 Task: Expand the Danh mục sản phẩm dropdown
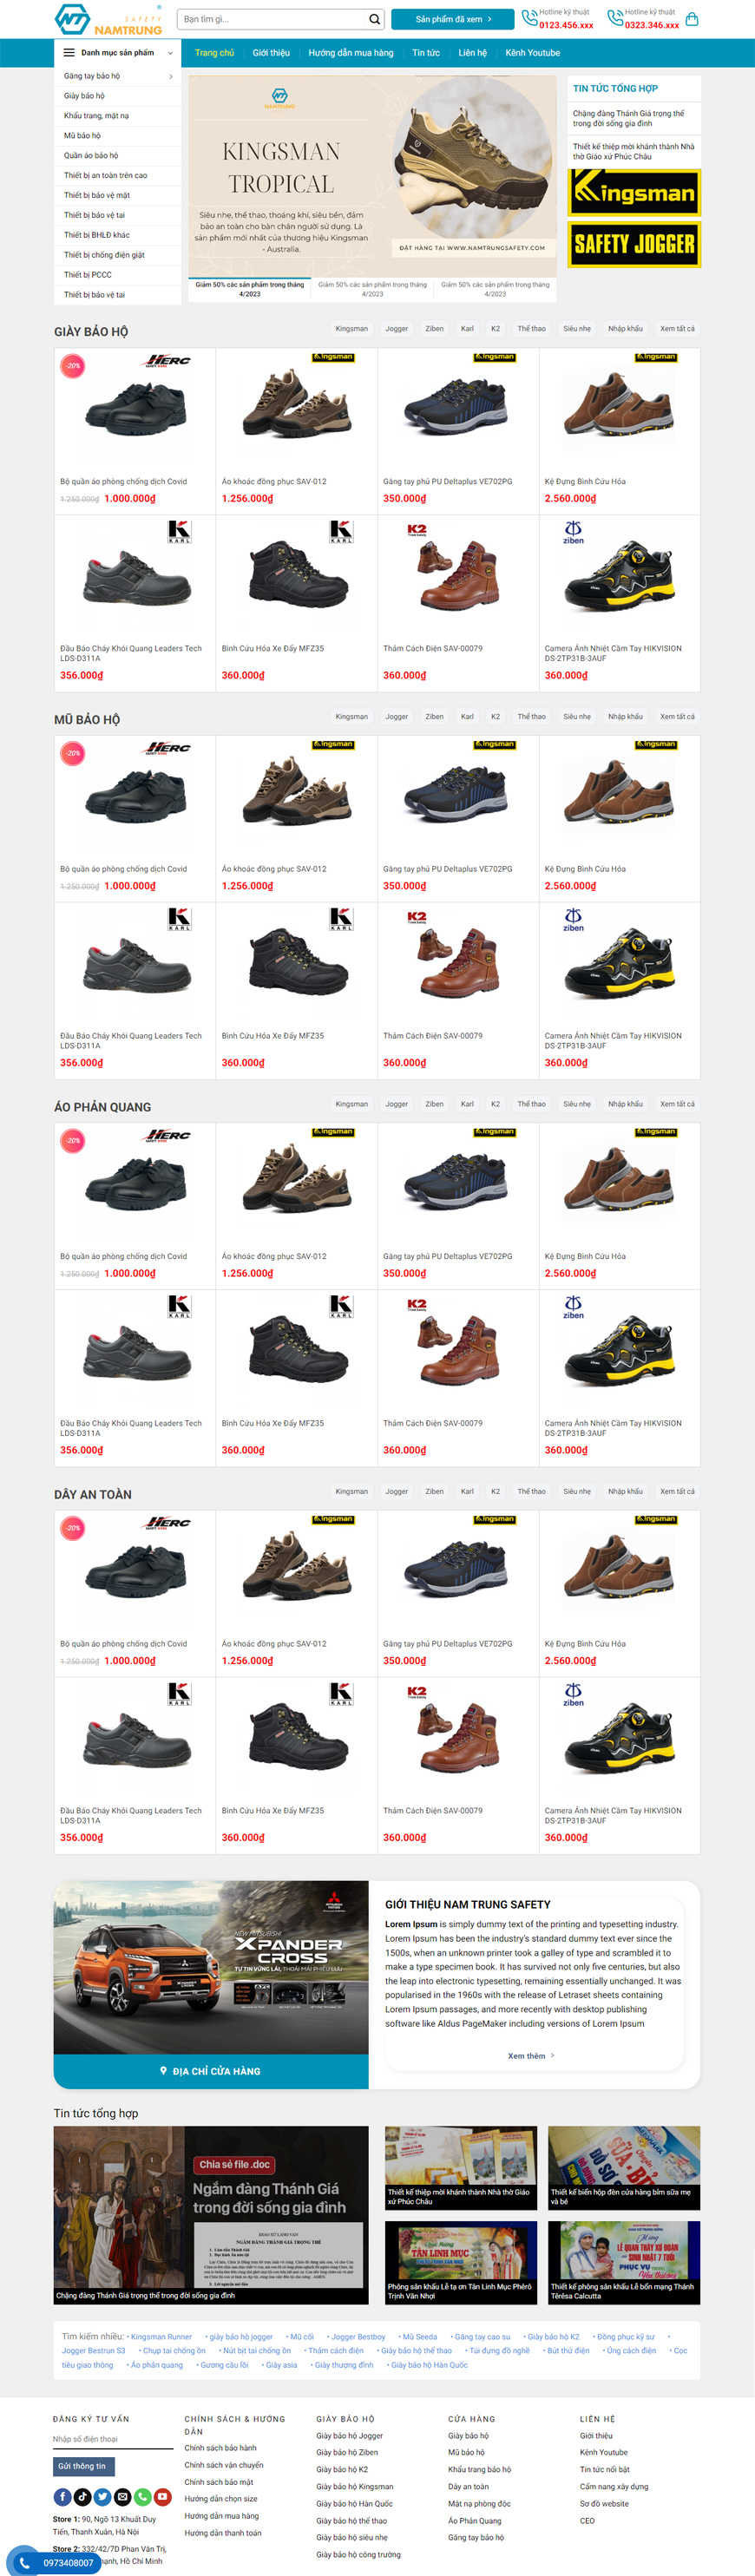click(117, 53)
